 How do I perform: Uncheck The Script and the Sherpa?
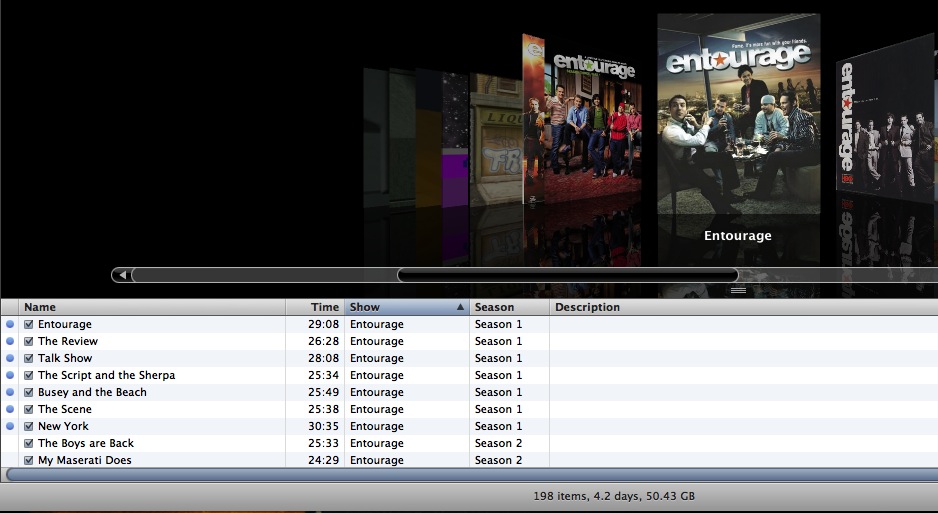(x=28, y=375)
